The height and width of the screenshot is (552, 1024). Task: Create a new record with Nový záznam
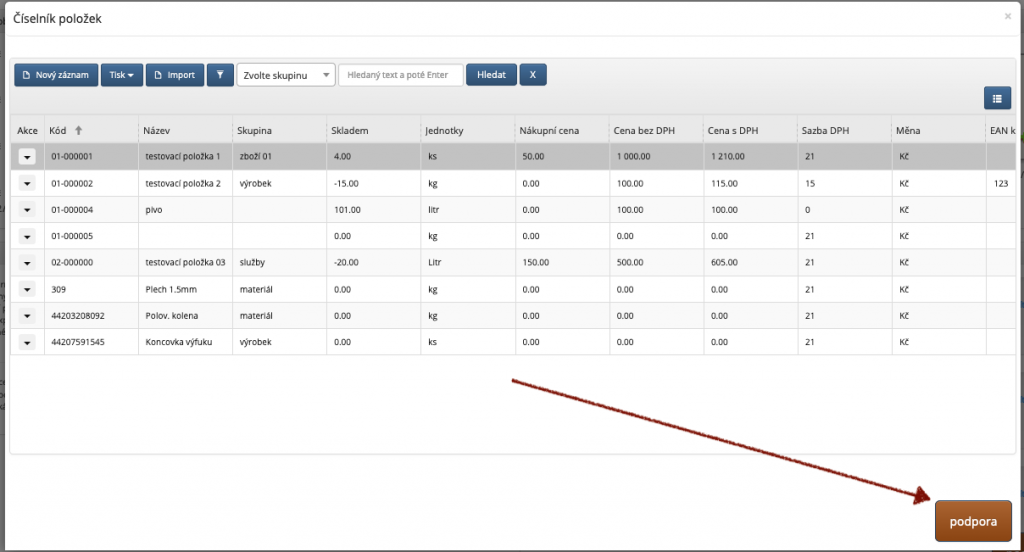pos(56,75)
